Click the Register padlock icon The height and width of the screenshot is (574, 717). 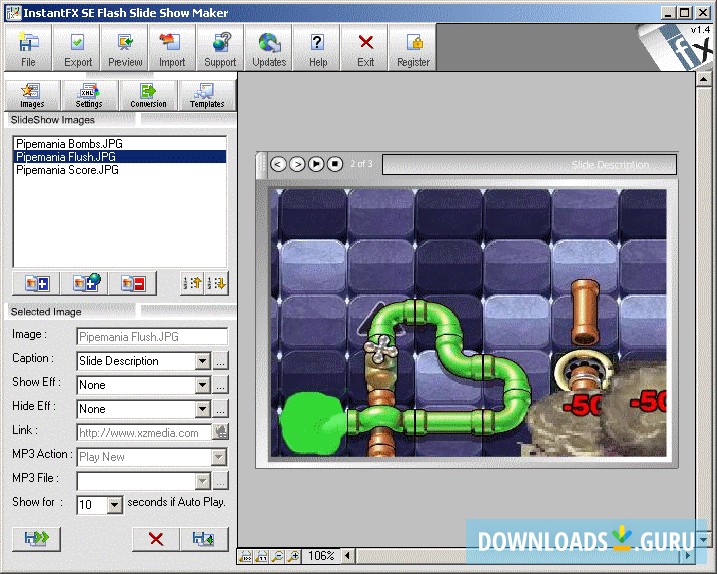click(413, 48)
